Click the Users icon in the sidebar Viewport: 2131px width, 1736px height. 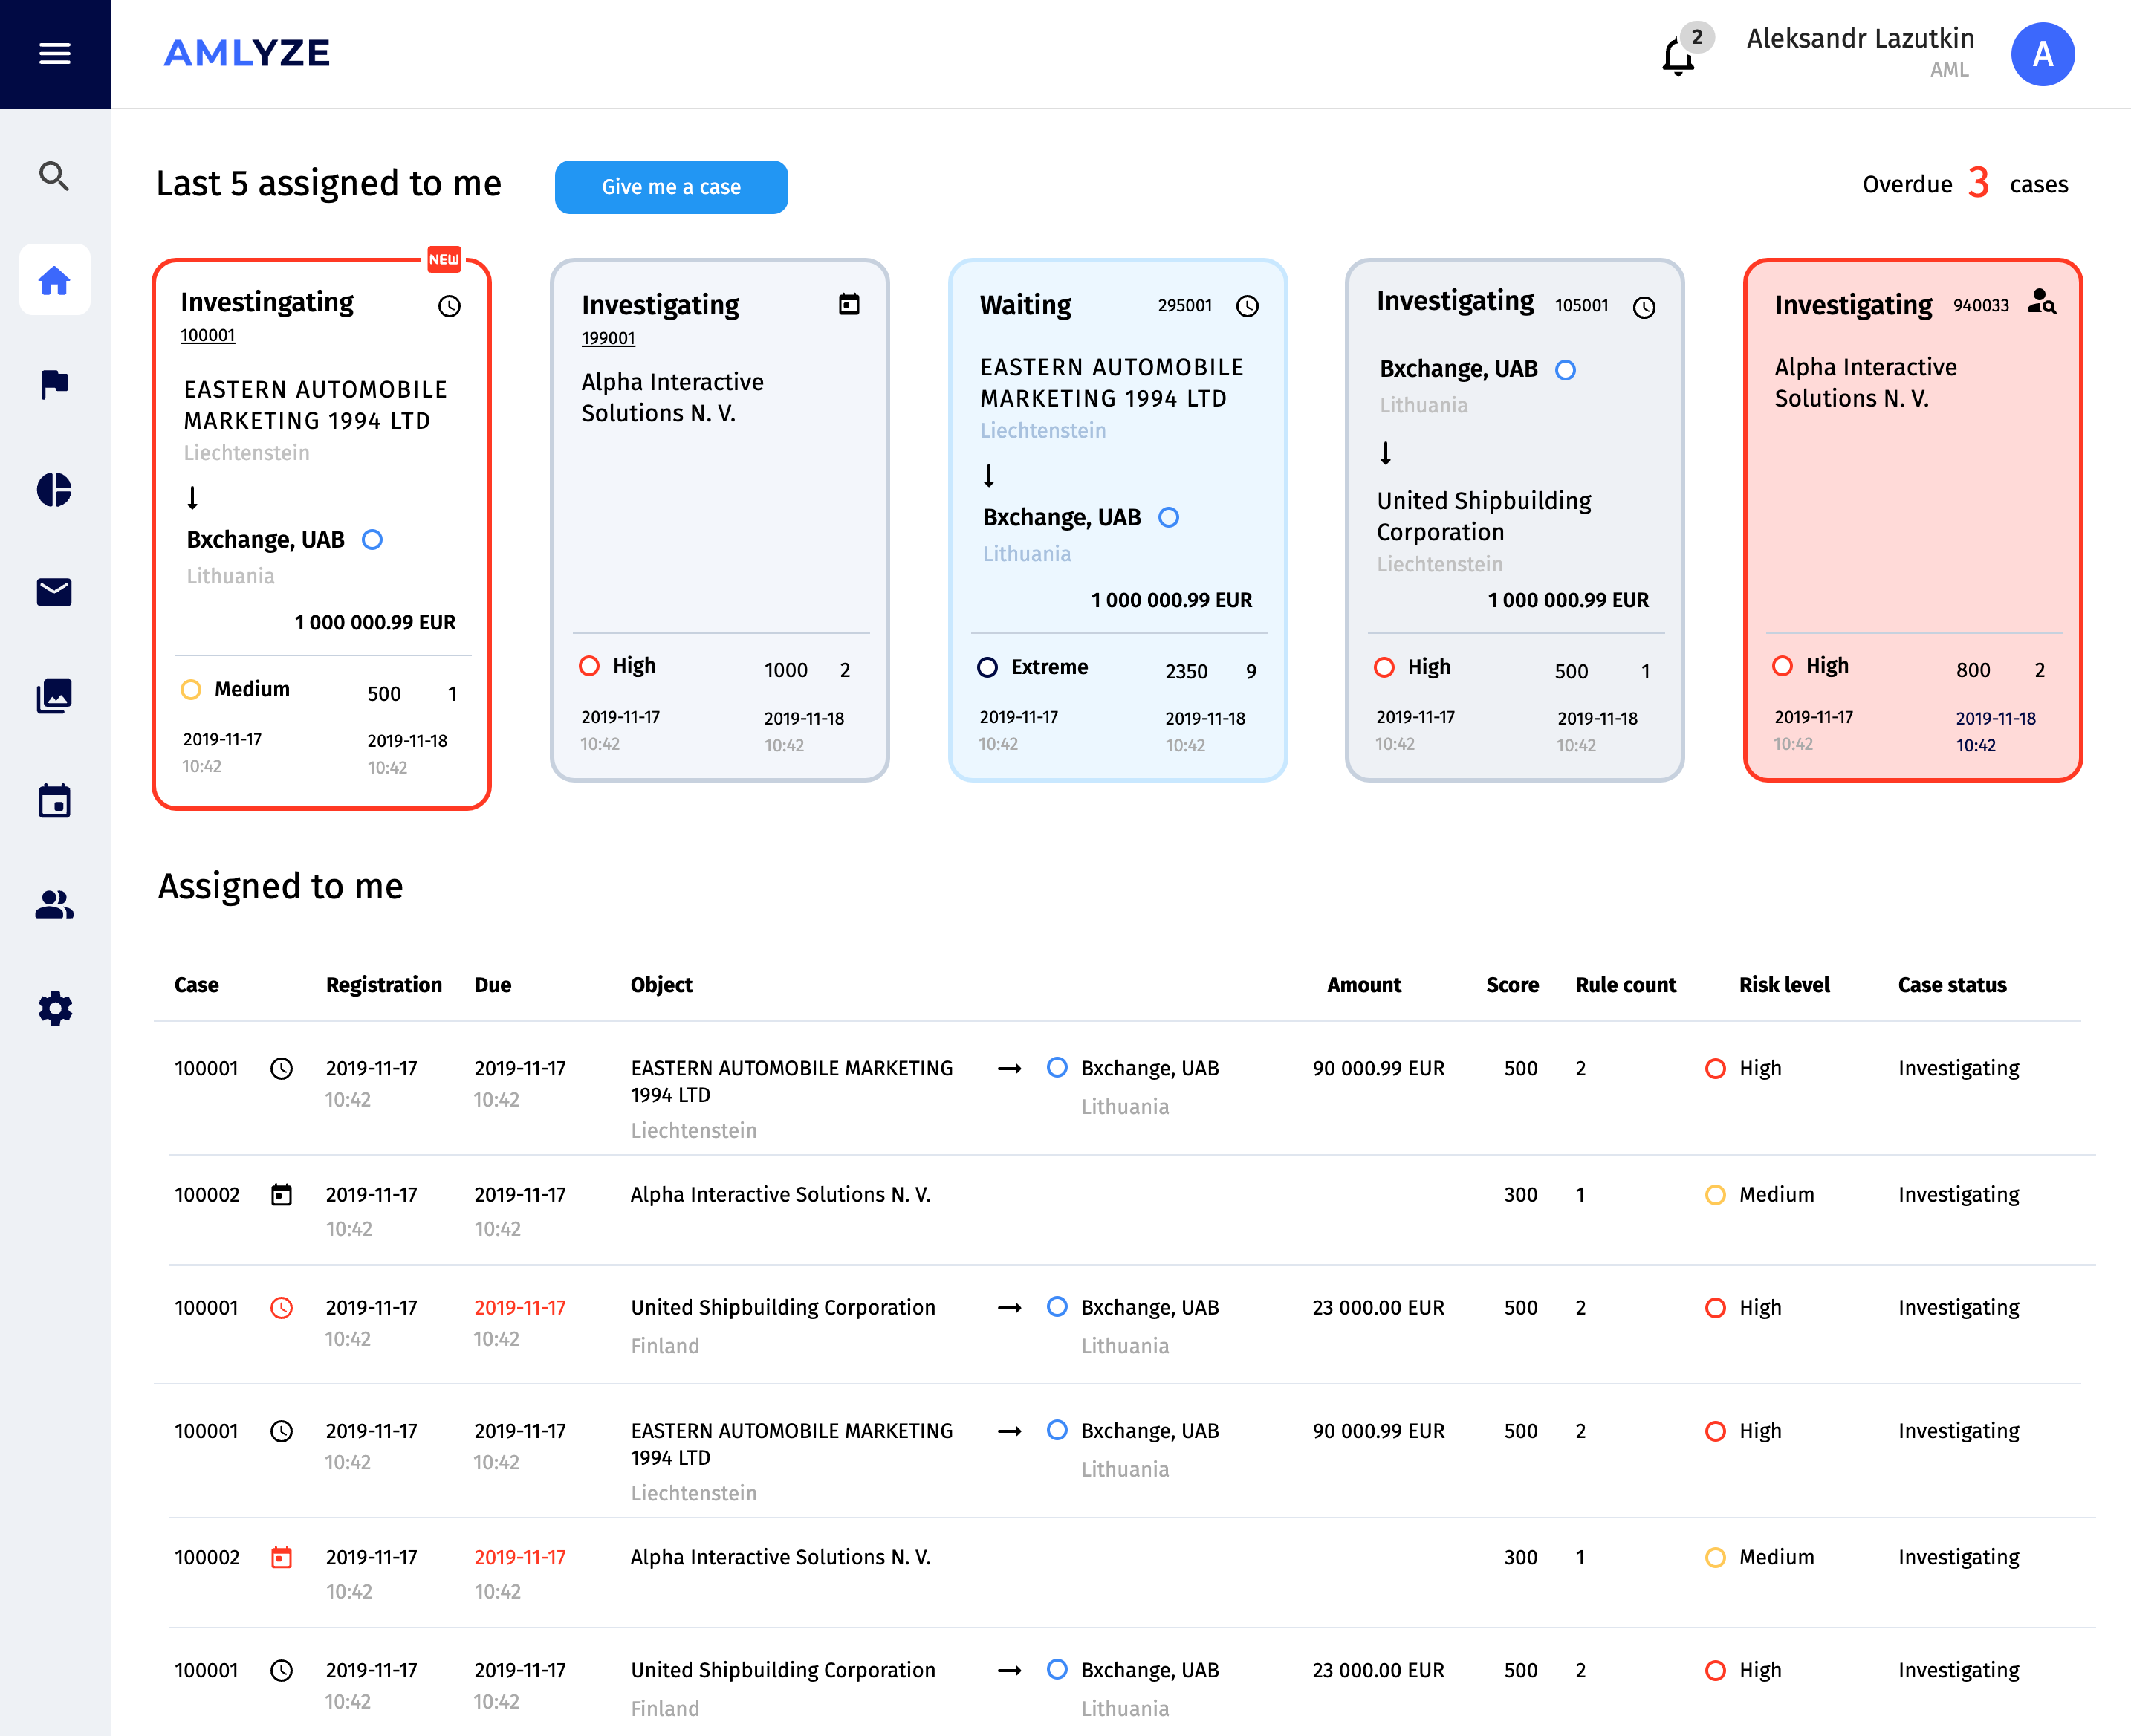55,905
